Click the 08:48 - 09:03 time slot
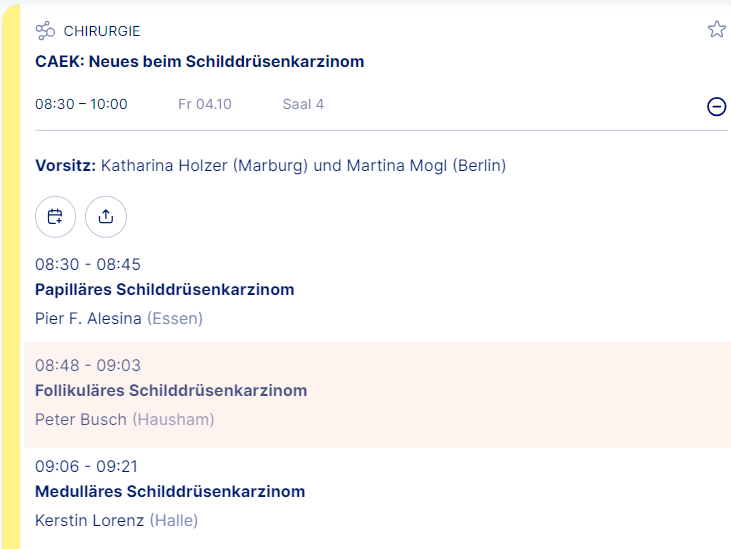The width and height of the screenshot is (731, 549). click(x=88, y=365)
